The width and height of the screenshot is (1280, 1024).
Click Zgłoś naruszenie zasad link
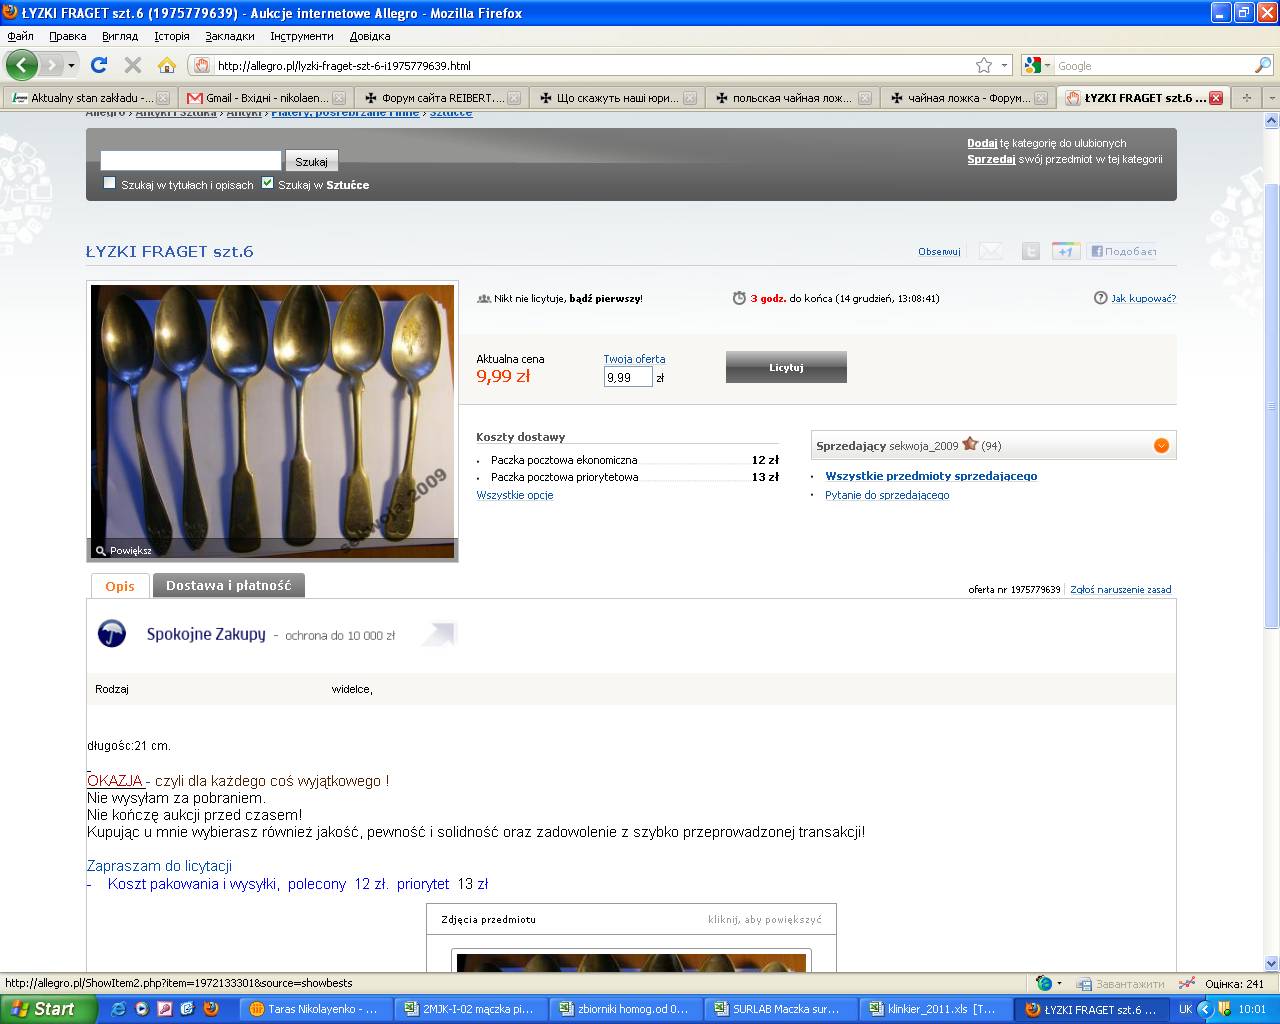[x=1120, y=590]
